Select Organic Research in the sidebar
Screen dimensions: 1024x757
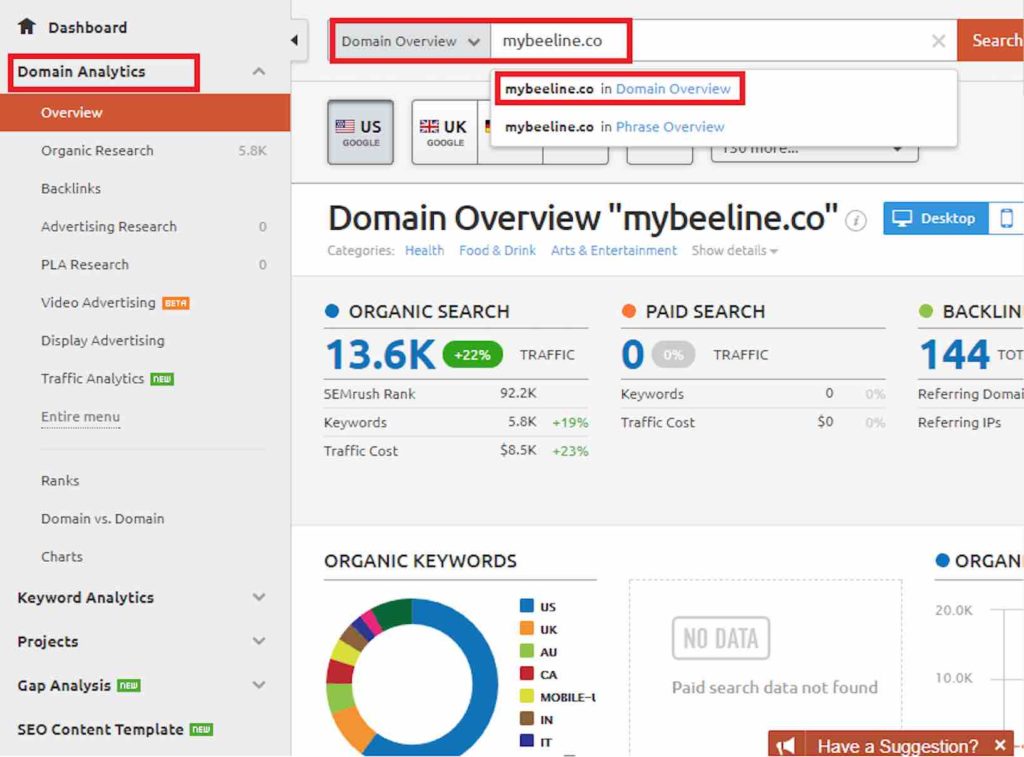97,150
